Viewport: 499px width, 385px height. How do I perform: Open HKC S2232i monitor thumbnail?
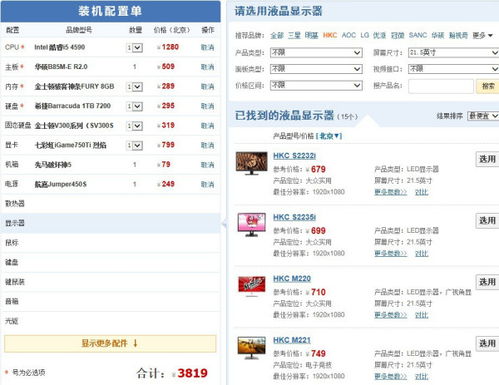pos(251,163)
